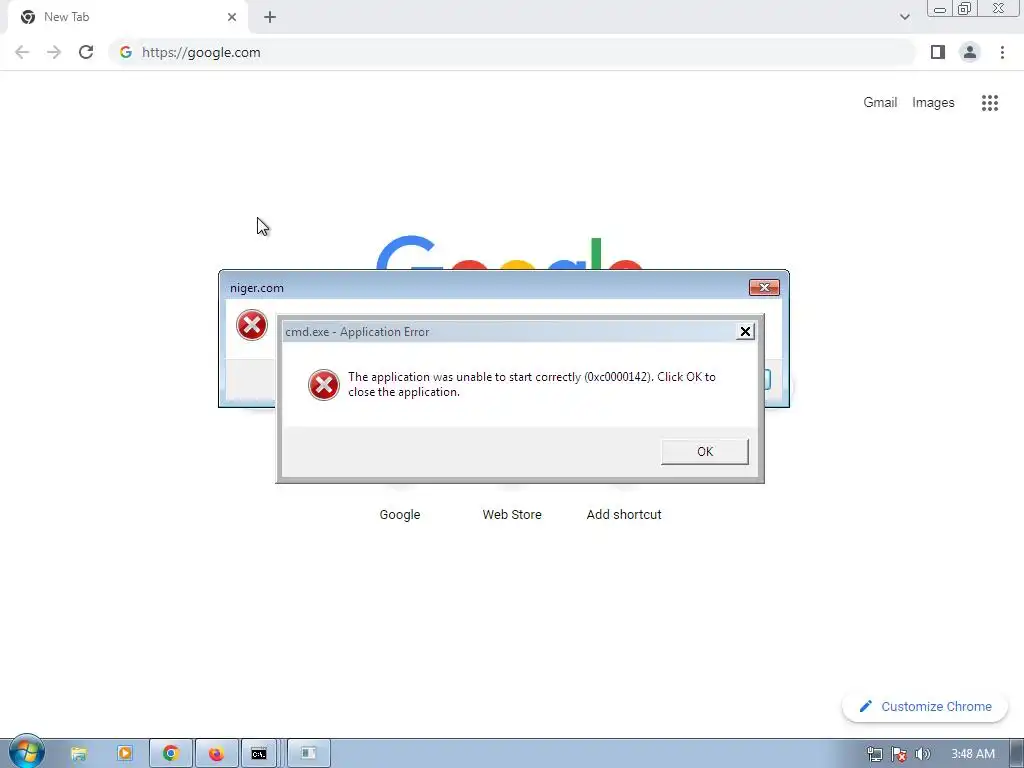Screen dimensions: 1024x768
Task: Click the Google site icon in address bar
Action: coord(126,52)
